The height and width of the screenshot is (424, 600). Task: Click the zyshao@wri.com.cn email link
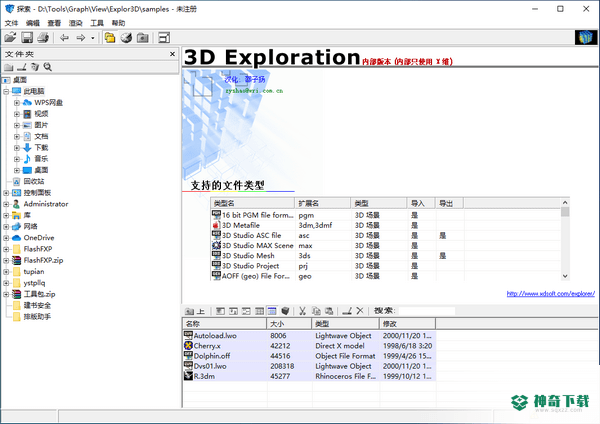pos(254,91)
